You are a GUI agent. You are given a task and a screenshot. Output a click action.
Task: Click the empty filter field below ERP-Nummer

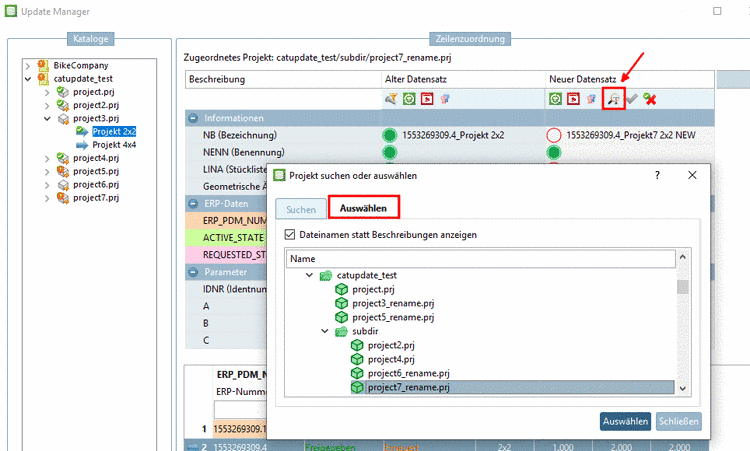(x=240, y=410)
